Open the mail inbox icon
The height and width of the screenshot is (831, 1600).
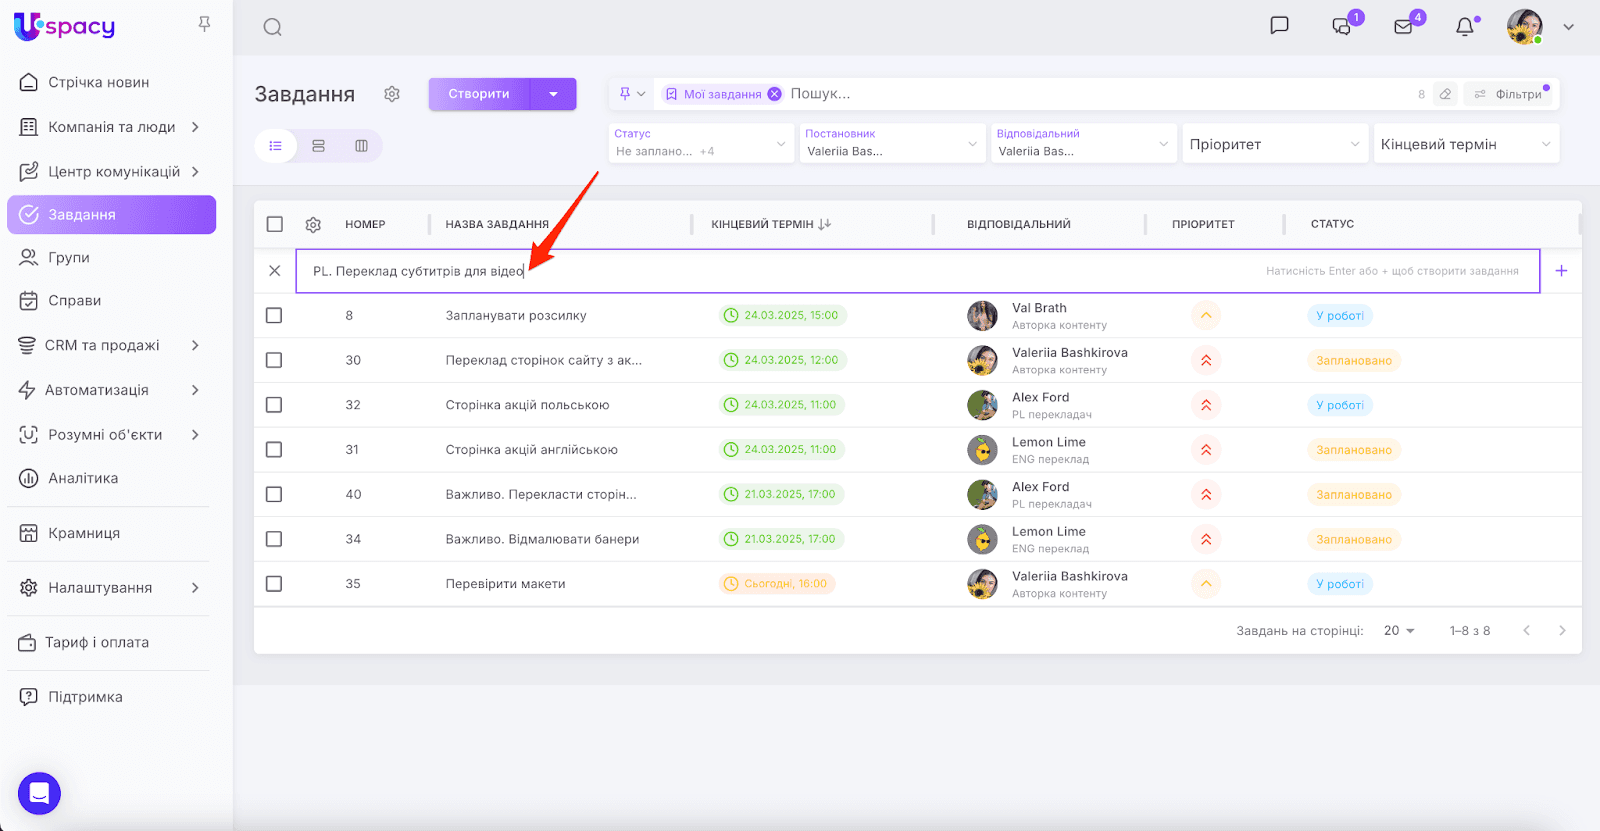coord(1404,27)
